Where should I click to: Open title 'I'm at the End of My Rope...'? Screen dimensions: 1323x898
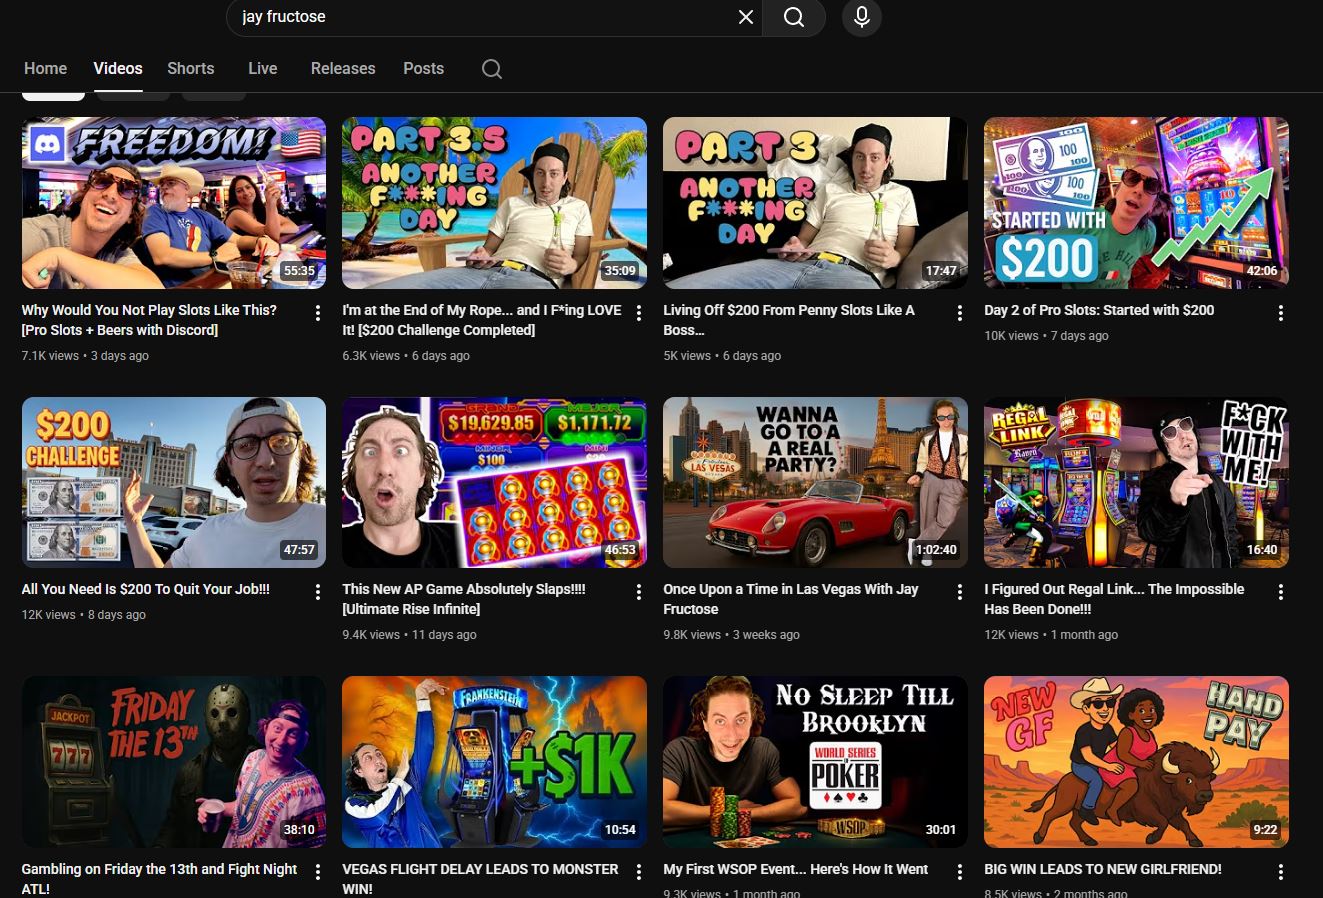pos(482,320)
